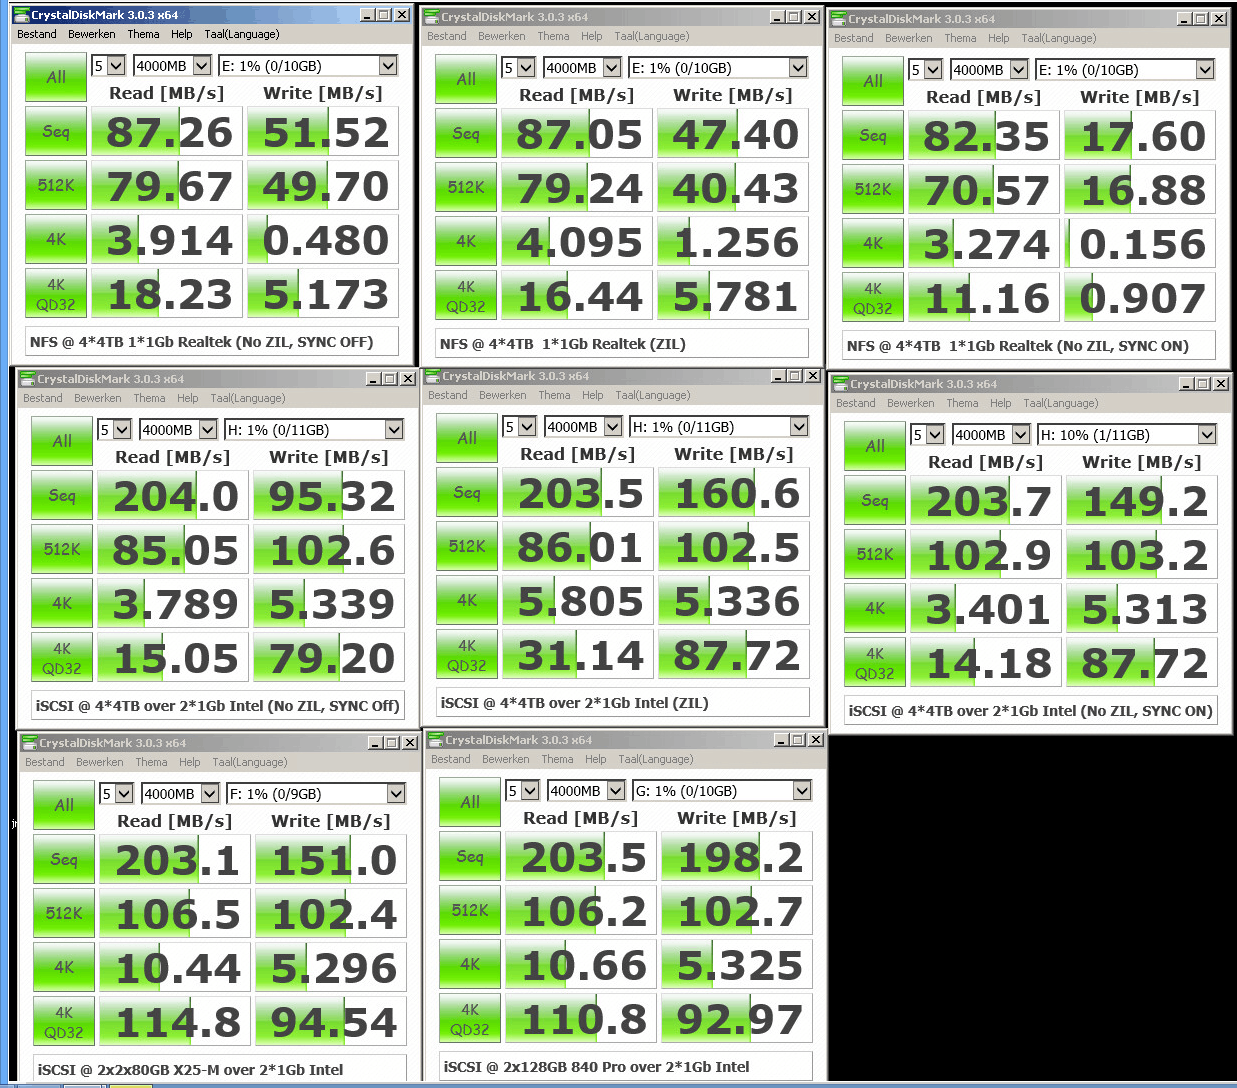Click the title bar app icon in iSCSI SYNC ON window

click(x=841, y=384)
